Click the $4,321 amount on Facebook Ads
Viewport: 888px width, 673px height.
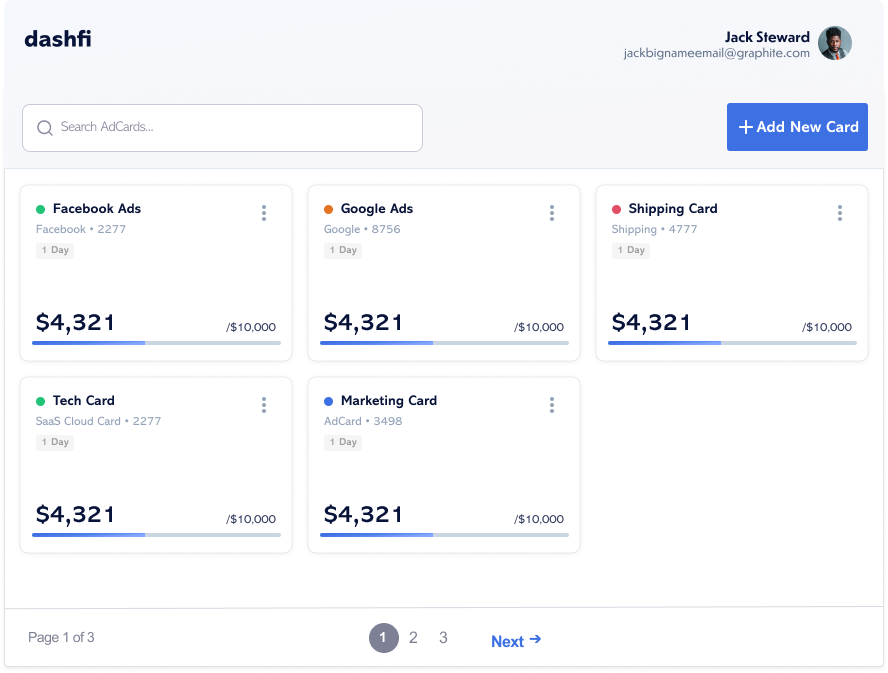(x=75, y=323)
